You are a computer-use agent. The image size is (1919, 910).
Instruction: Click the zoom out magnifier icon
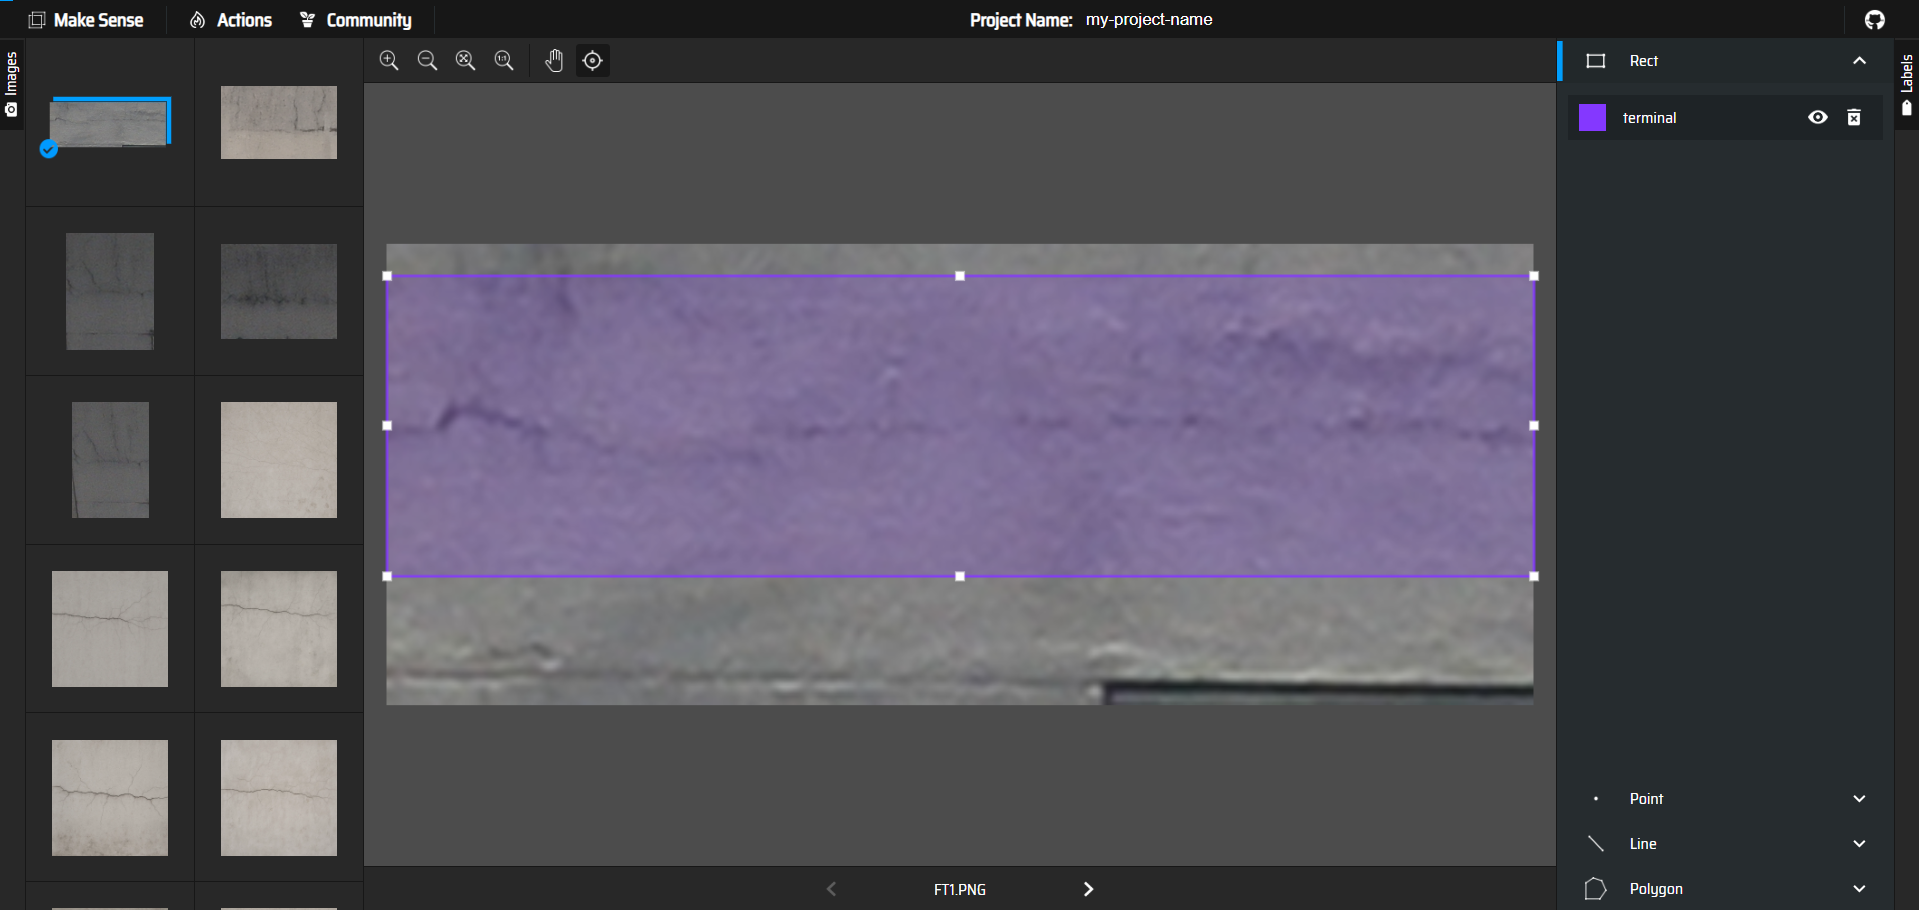click(427, 61)
